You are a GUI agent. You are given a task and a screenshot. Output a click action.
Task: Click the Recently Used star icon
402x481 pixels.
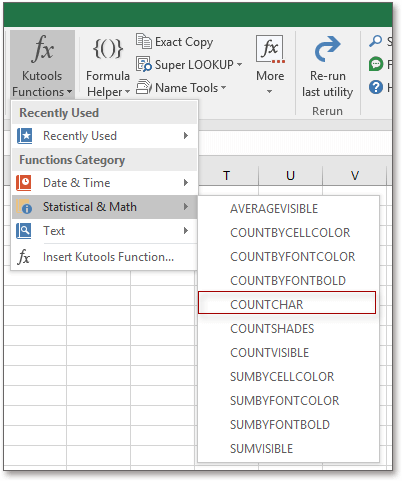(x=24, y=136)
